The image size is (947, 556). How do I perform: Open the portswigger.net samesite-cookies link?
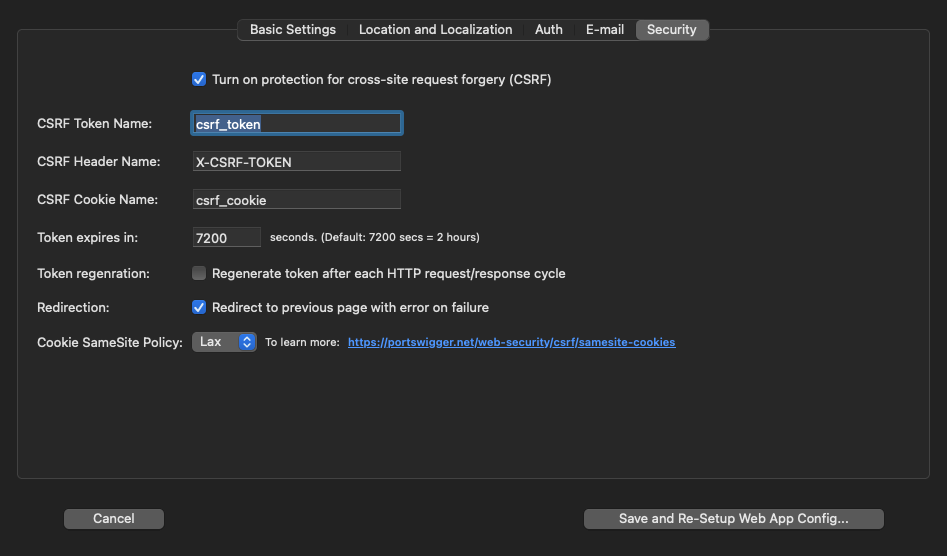[511, 342]
